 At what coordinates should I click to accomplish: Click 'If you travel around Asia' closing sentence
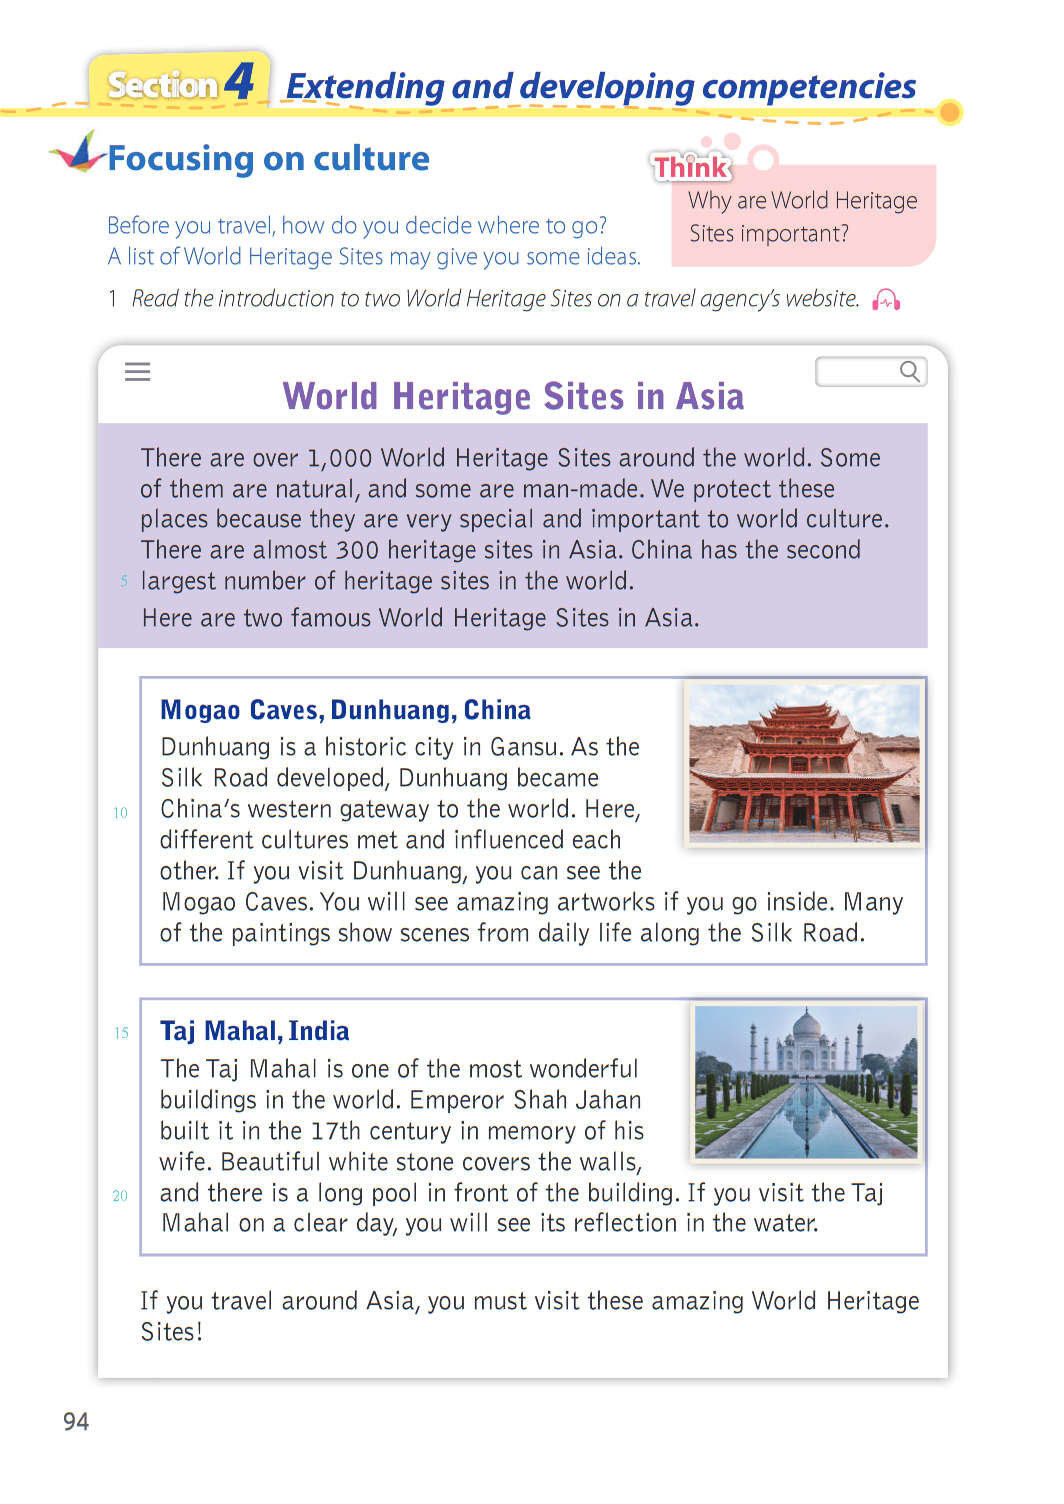point(530,1316)
